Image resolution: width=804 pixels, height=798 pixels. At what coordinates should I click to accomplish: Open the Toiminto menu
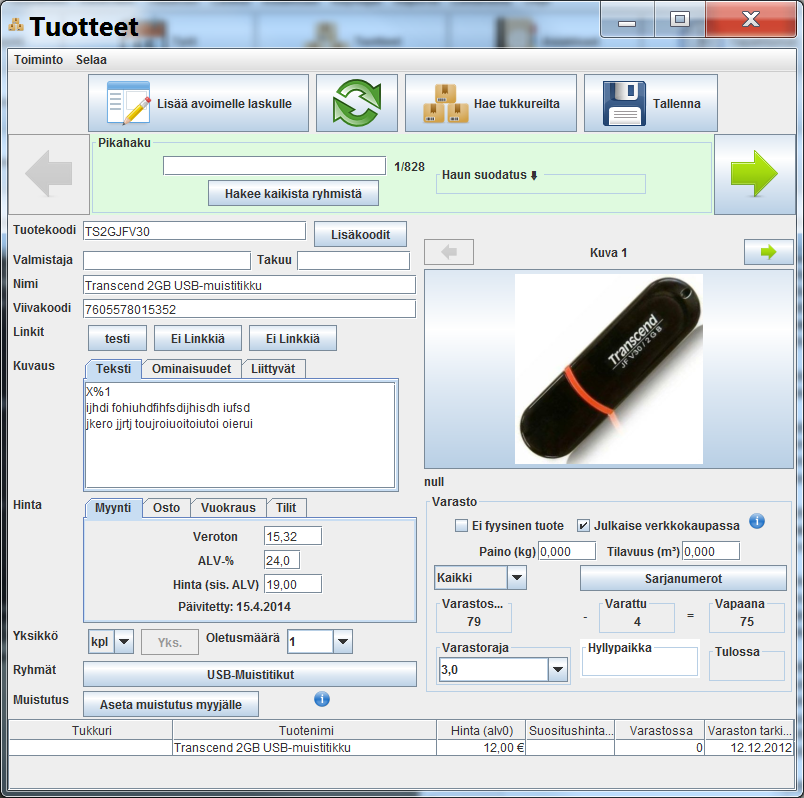[x=38, y=60]
